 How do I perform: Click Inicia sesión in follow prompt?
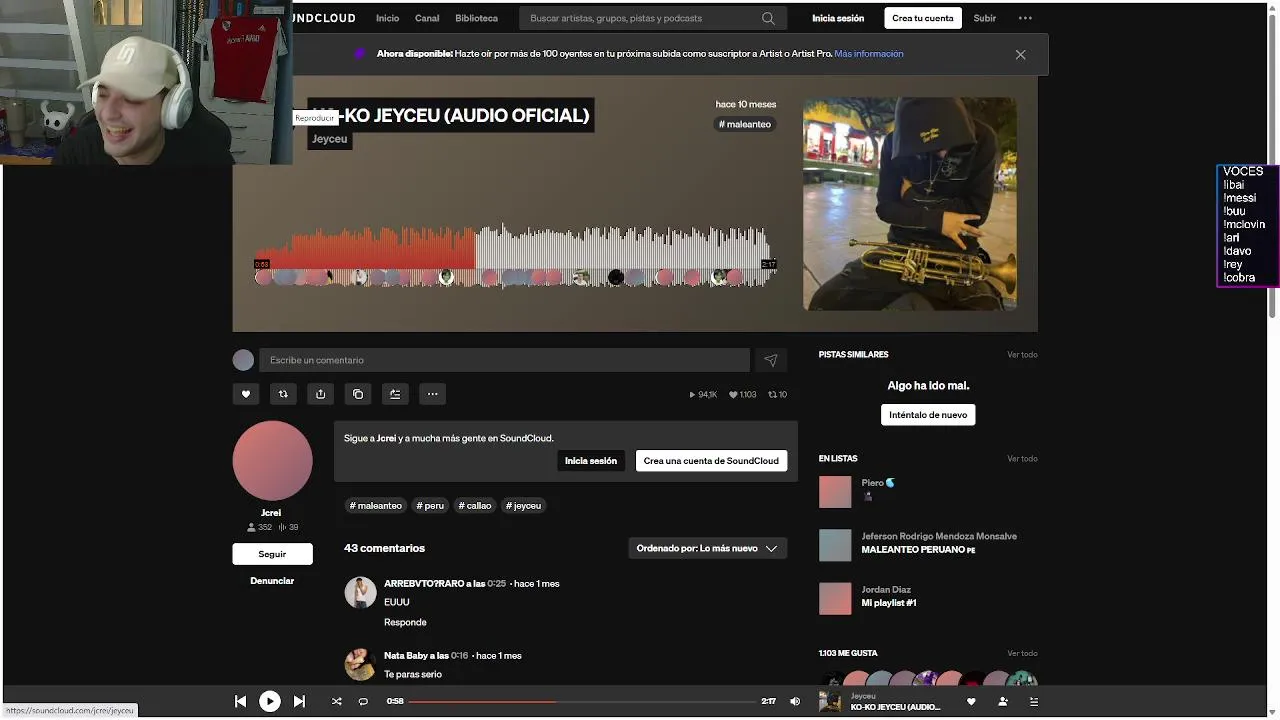coord(591,461)
